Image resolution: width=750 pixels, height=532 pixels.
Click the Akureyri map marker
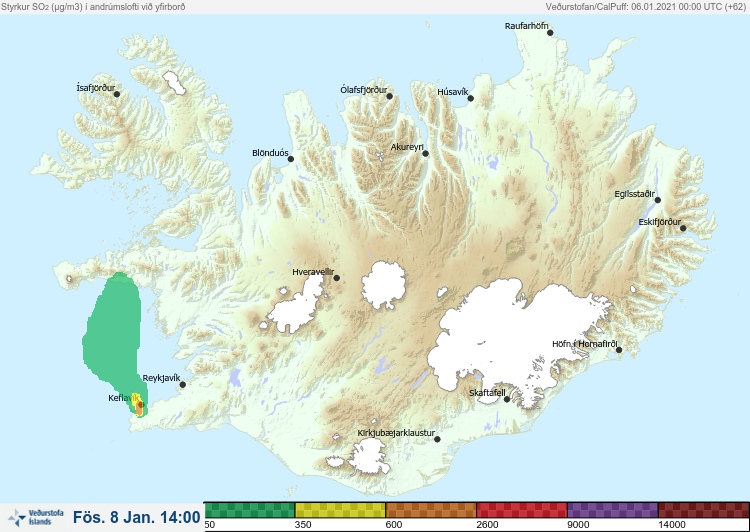point(425,154)
